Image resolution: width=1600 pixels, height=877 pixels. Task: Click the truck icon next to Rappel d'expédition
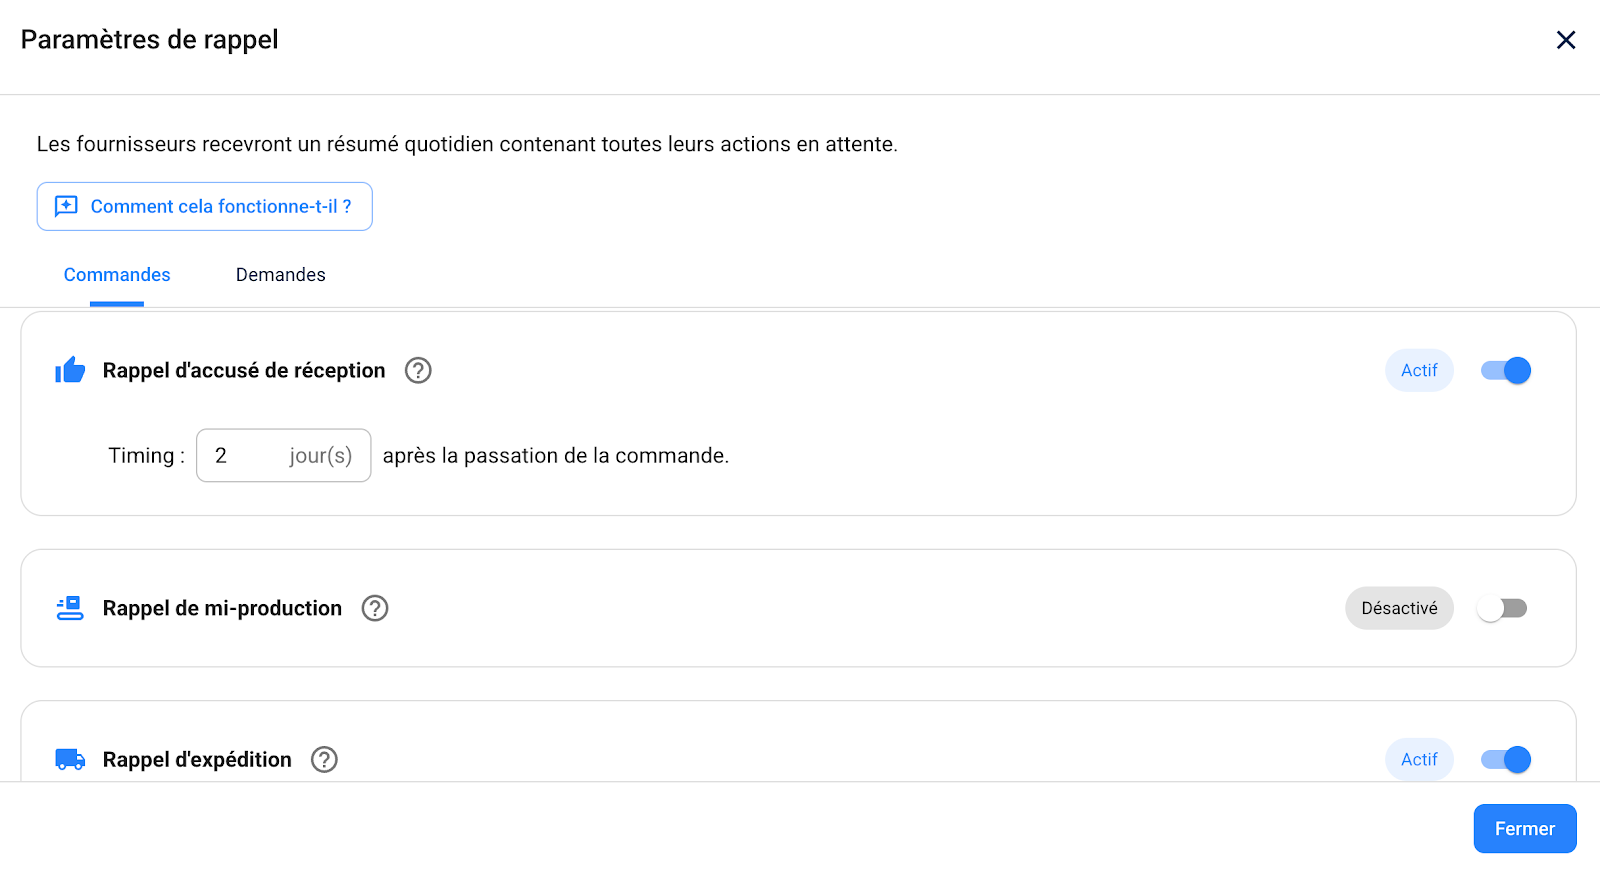coord(70,759)
